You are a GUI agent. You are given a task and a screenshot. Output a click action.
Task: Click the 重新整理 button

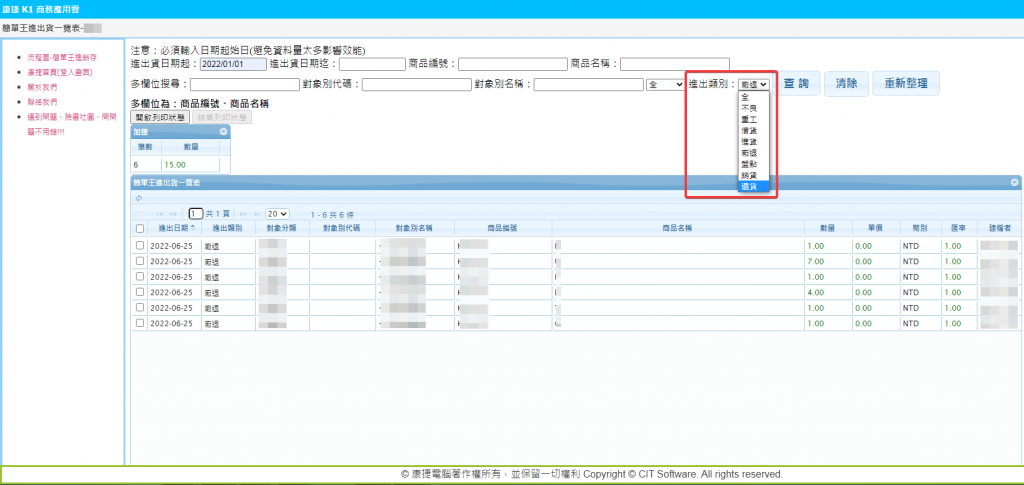point(905,84)
